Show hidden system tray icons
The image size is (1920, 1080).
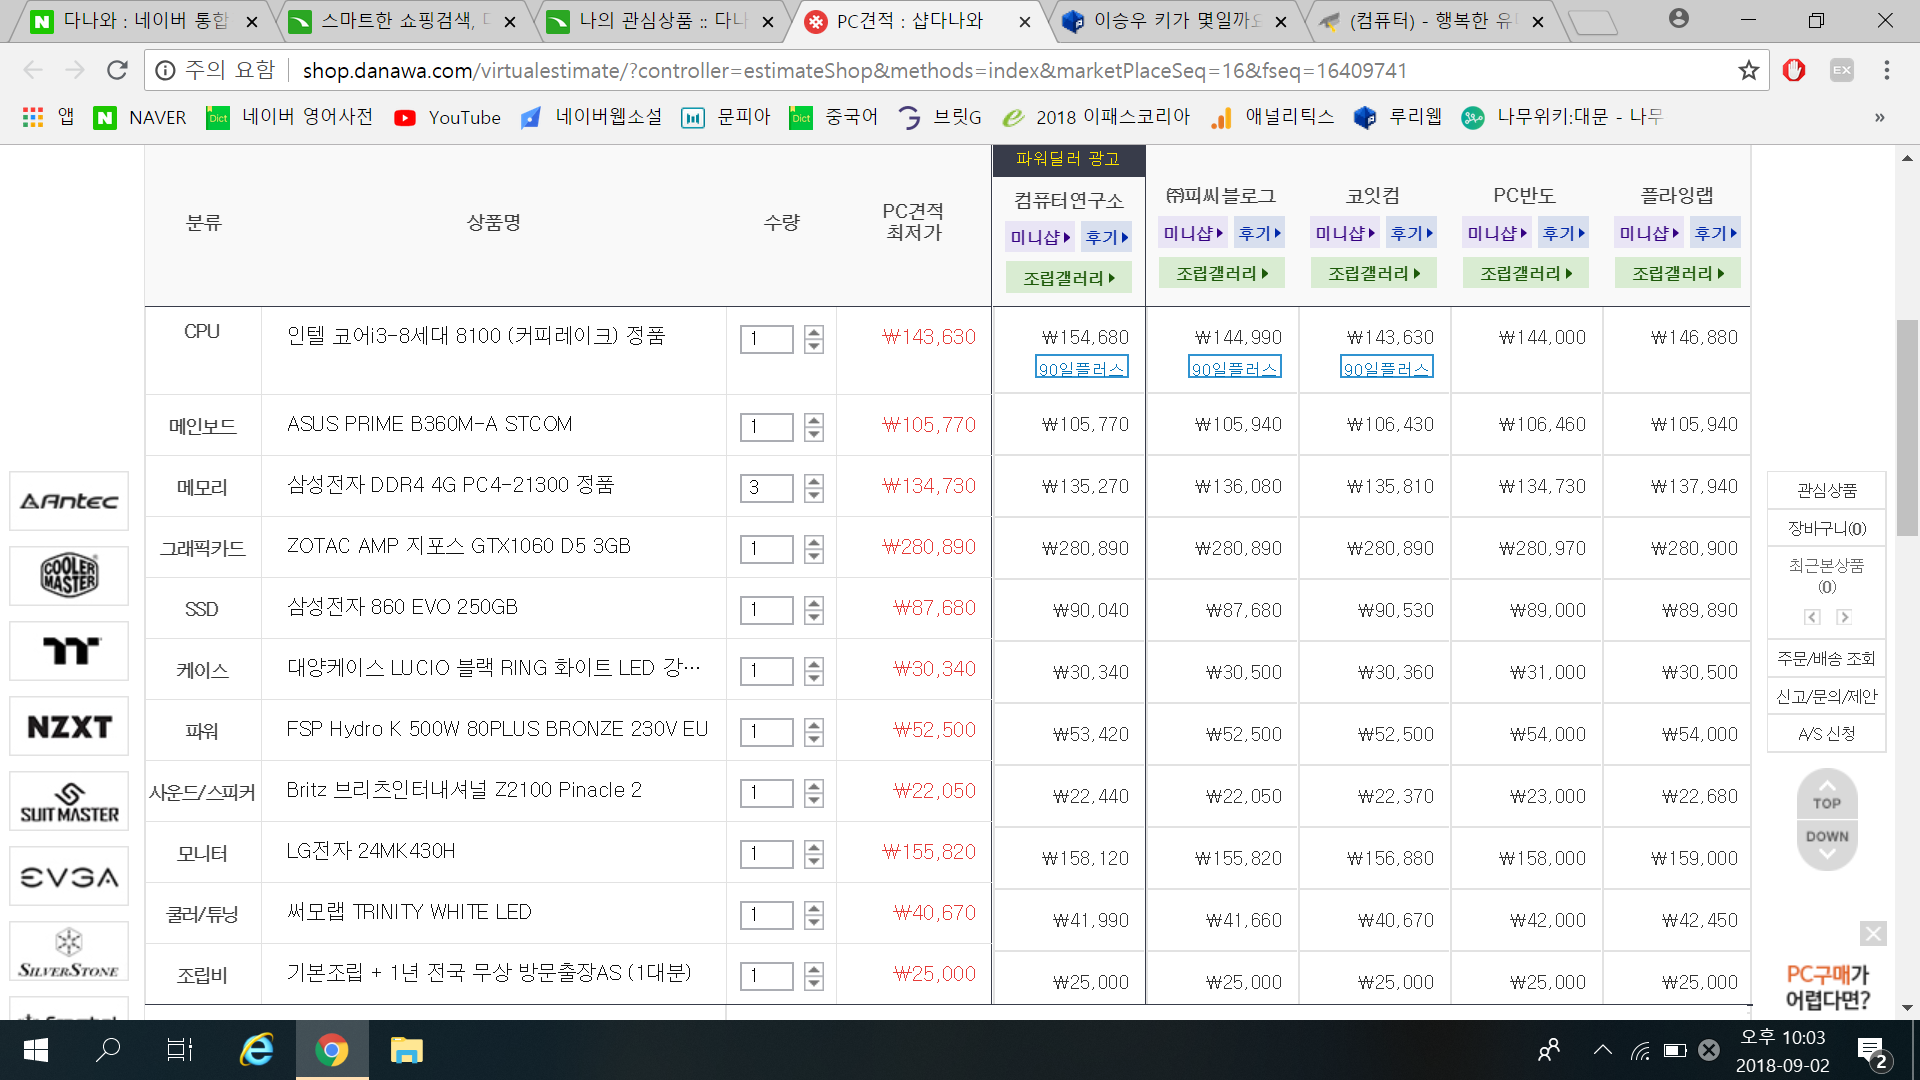pos(1603,1050)
